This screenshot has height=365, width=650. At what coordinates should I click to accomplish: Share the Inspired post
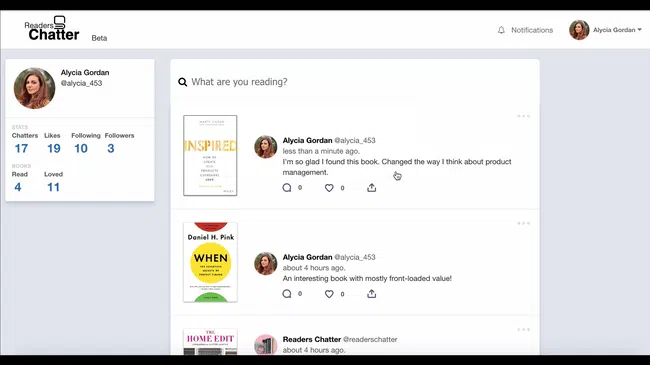point(371,187)
